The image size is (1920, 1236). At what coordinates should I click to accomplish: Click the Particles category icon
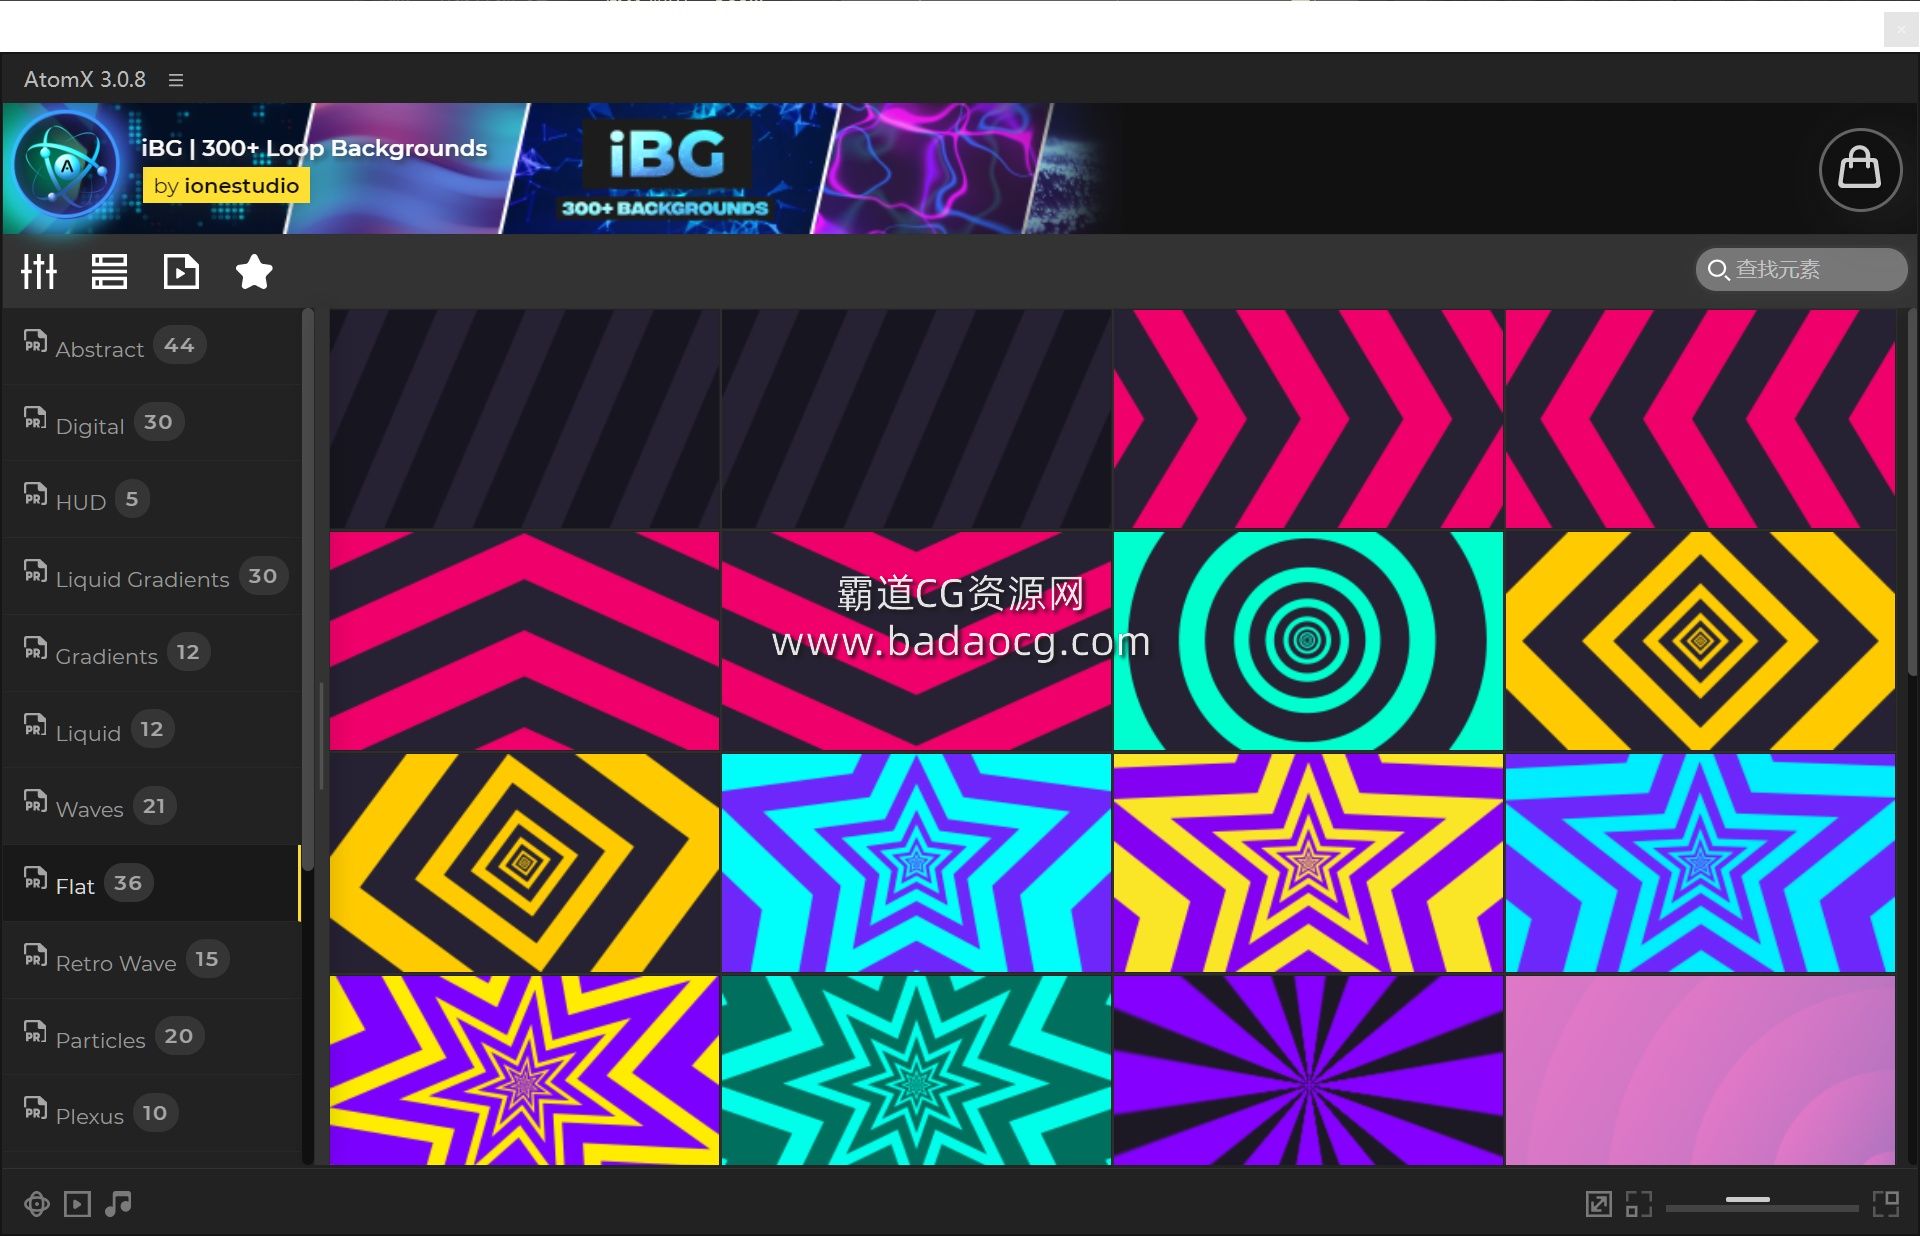pos(35,1031)
